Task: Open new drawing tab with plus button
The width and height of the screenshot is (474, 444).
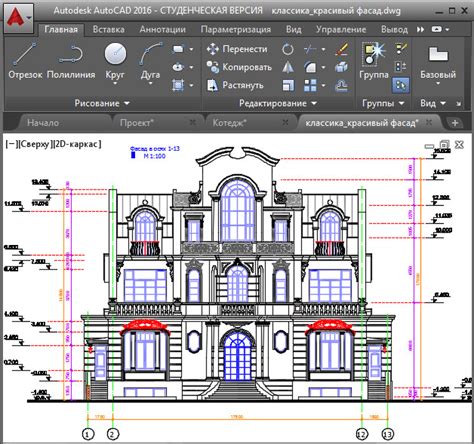Action: pyautogui.click(x=455, y=123)
